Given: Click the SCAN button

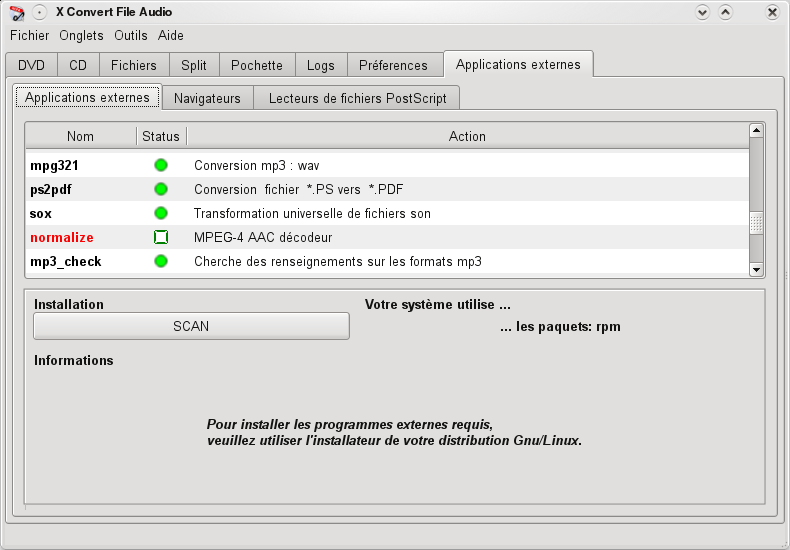Looking at the screenshot, I should pos(191,326).
